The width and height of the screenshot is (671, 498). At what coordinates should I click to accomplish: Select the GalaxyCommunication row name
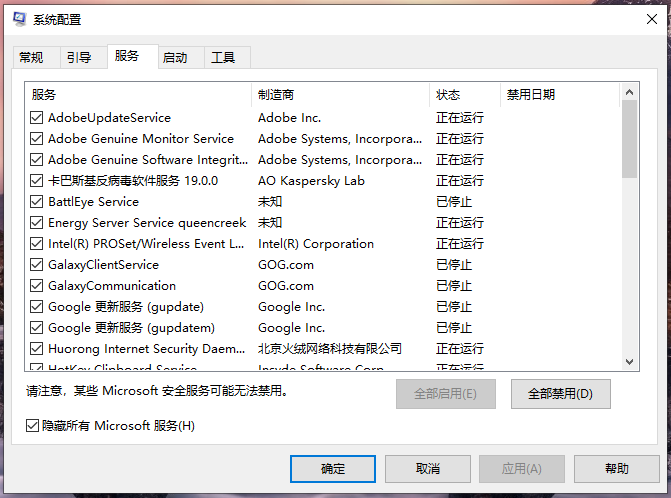point(112,285)
